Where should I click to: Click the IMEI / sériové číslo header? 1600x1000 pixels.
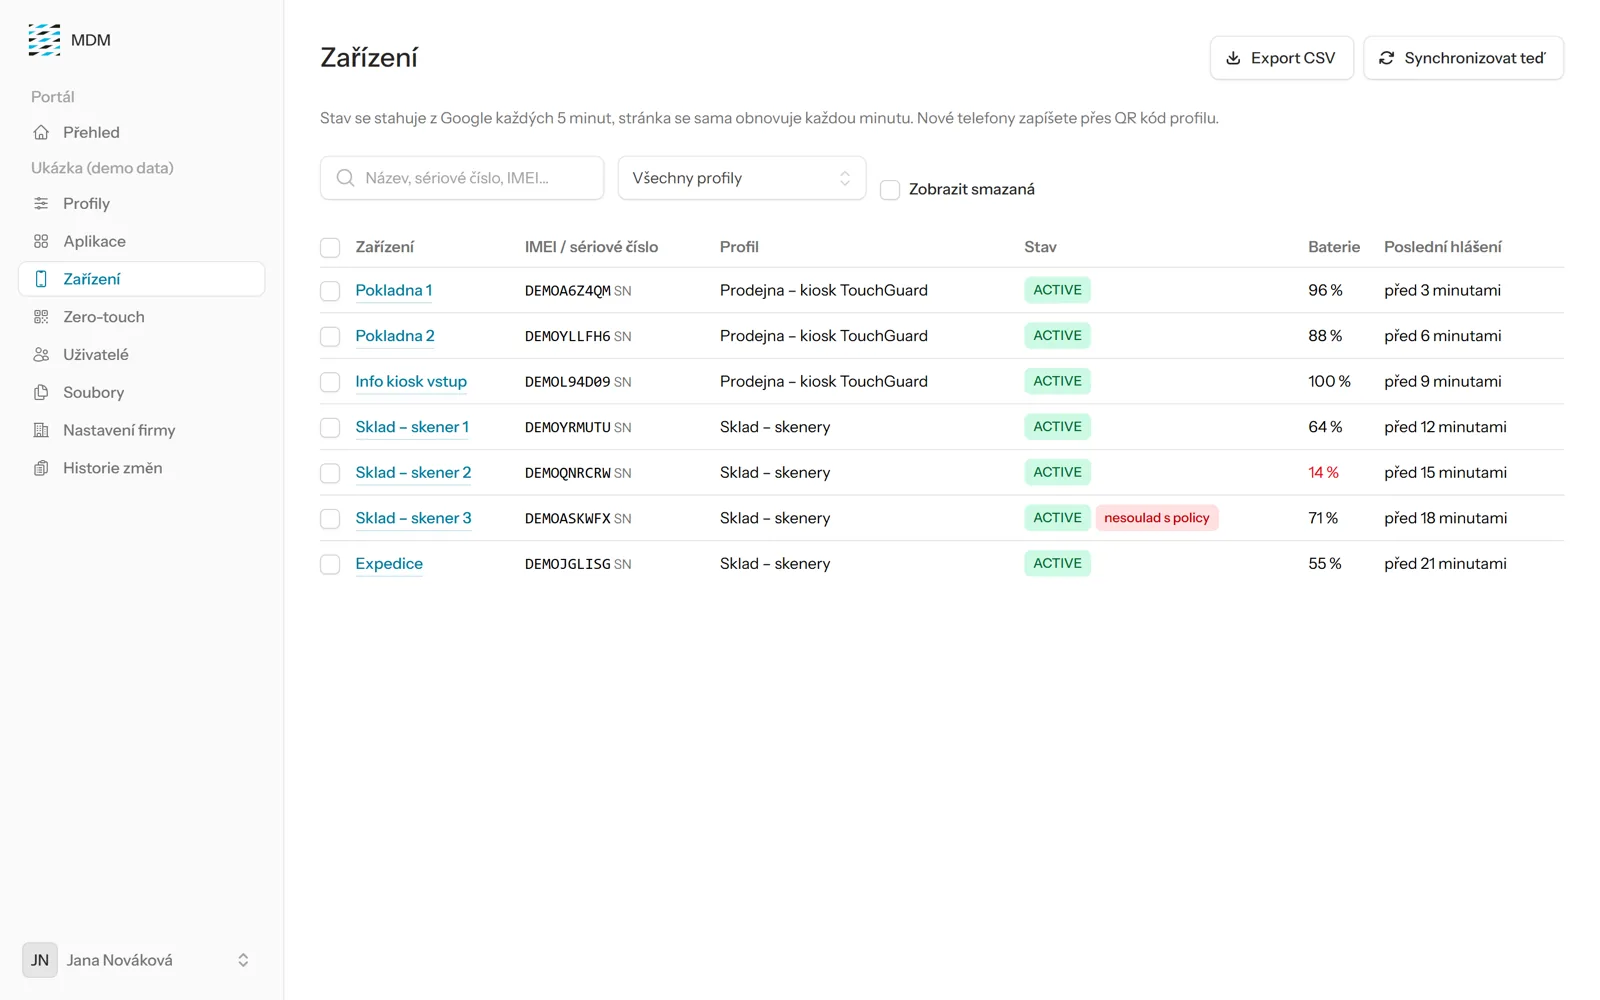point(591,247)
